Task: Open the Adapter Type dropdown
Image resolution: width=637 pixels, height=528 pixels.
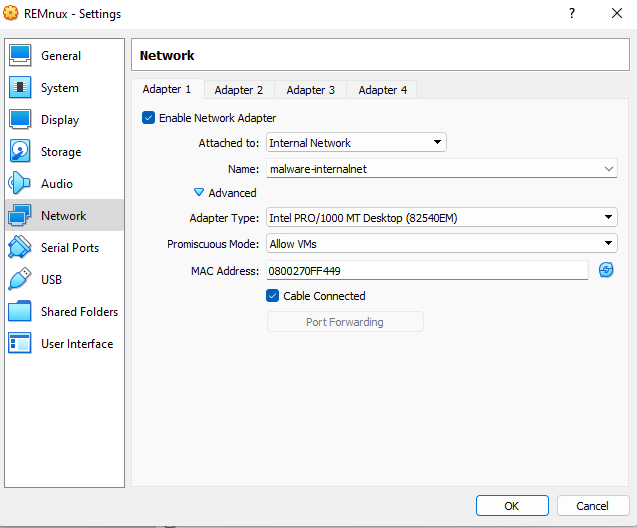Action: pos(441,217)
